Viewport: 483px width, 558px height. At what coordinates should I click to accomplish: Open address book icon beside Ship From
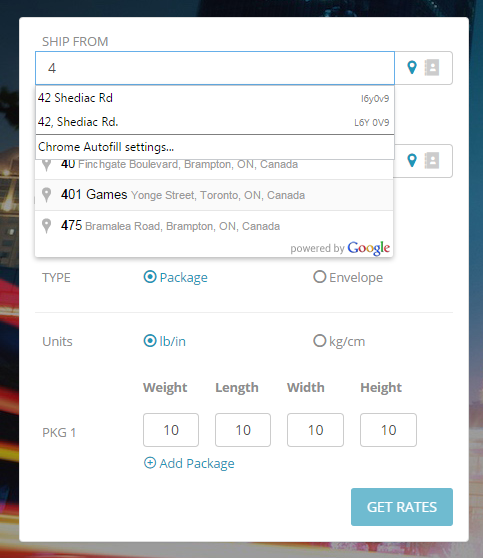pos(432,67)
